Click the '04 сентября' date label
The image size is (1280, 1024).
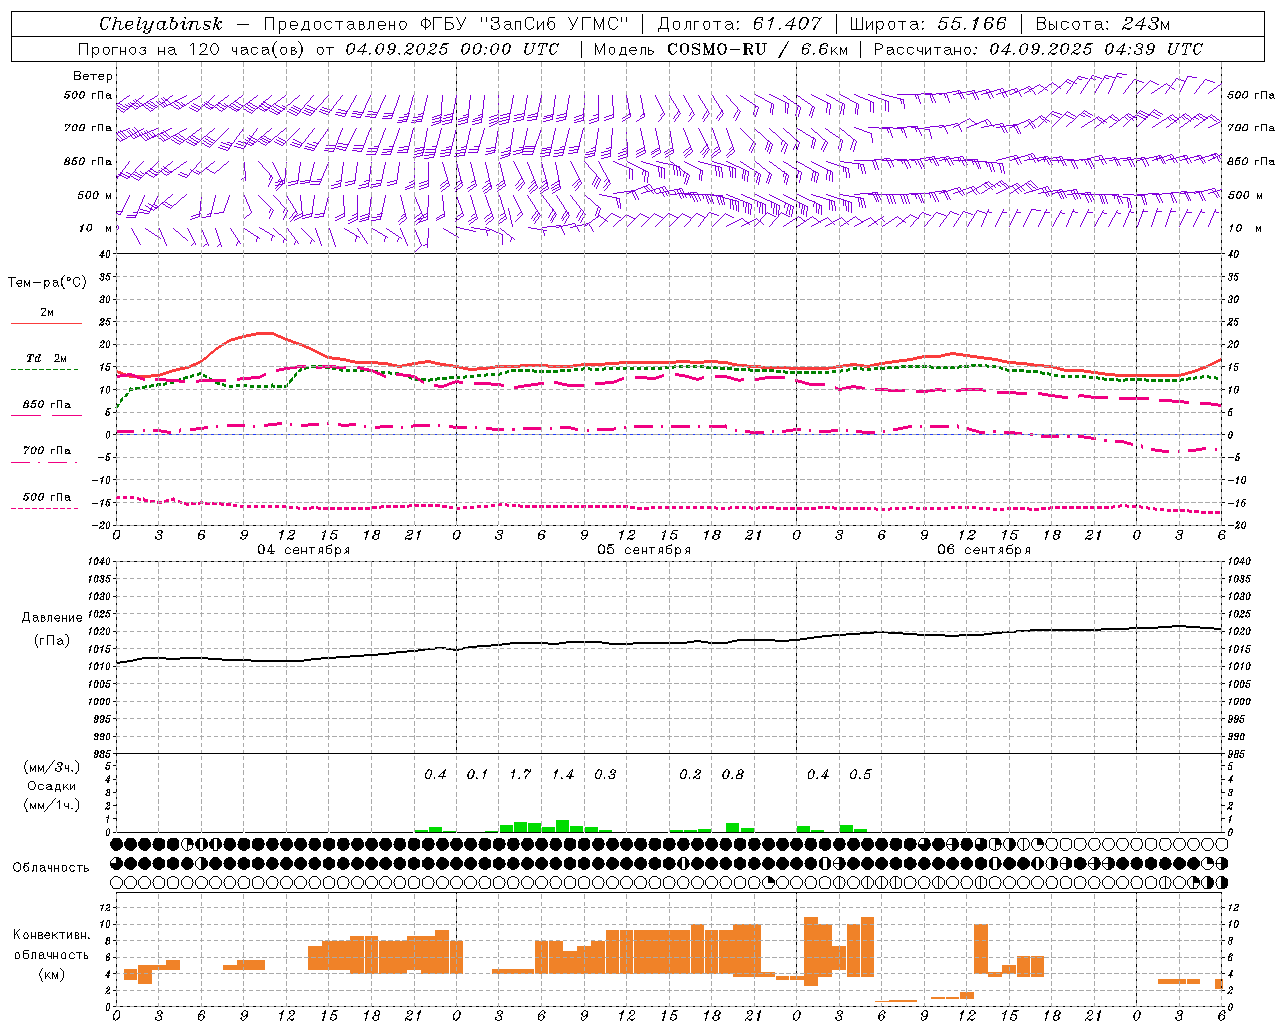tap(303, 550)
